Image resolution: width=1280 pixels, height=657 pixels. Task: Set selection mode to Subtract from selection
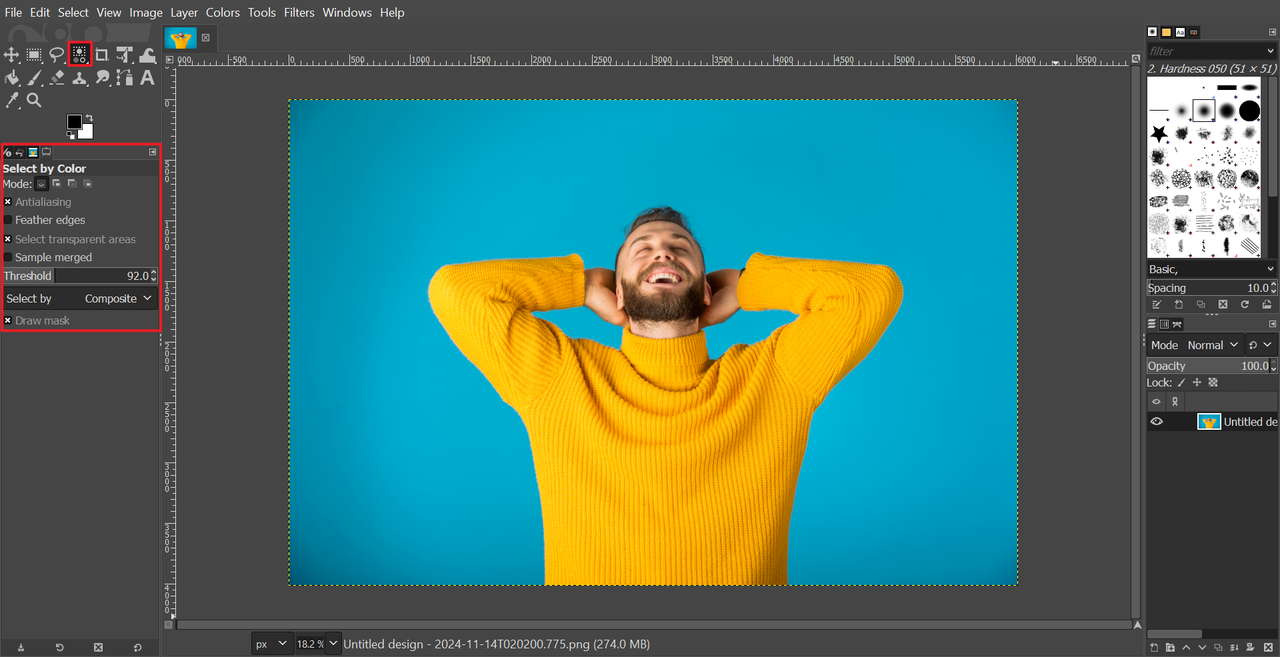click(72, 183)
